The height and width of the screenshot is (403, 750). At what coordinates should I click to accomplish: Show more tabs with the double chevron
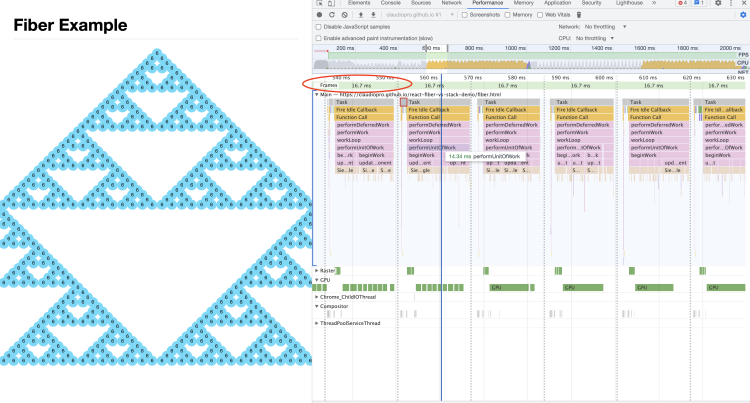point(654,3)
